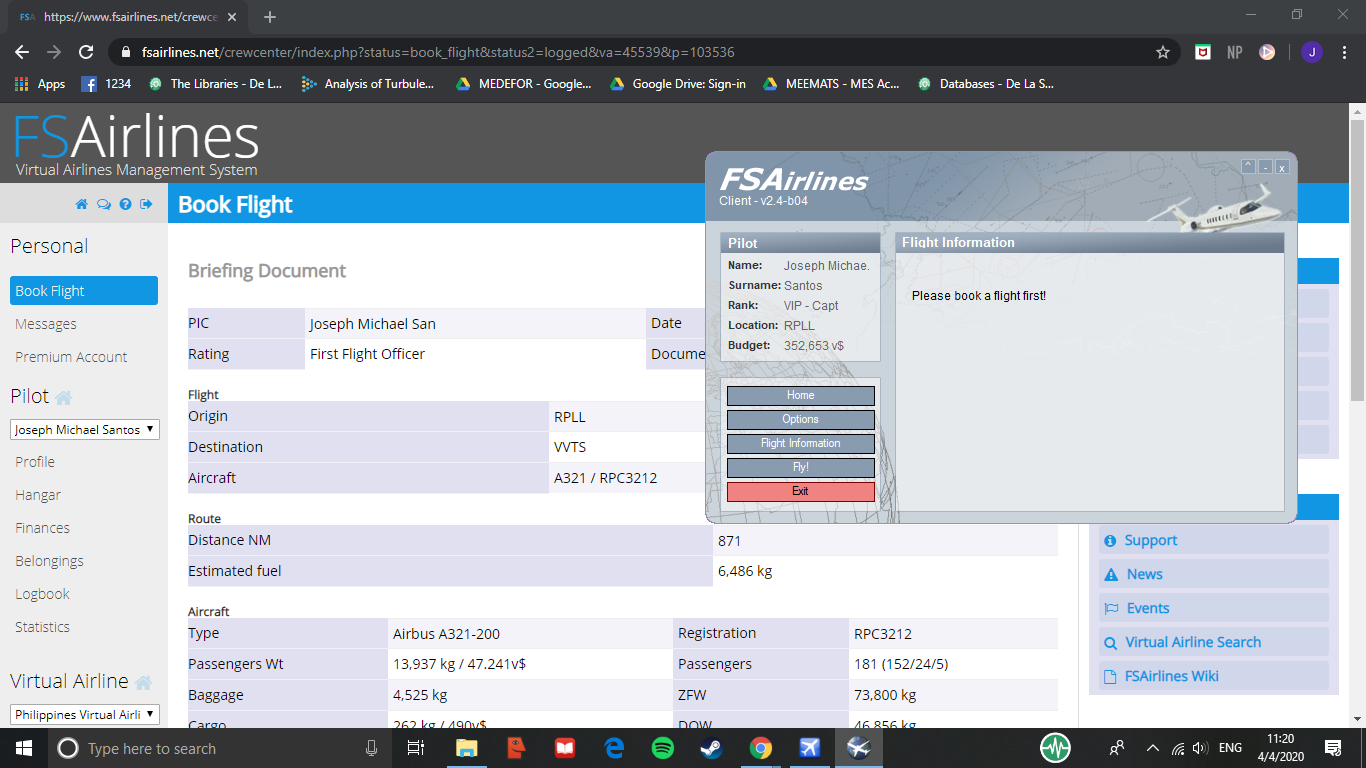Open the Chrome three-dot menu
1366x768 pixels.
pos(1344,52)
